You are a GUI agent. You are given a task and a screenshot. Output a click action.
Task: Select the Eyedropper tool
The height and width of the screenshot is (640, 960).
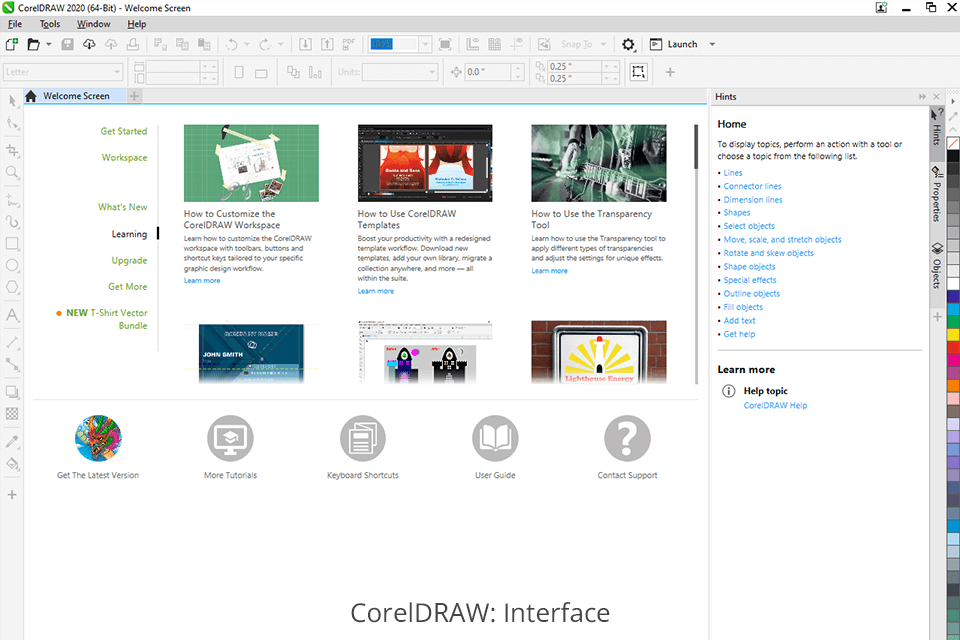tap(12, 442)
